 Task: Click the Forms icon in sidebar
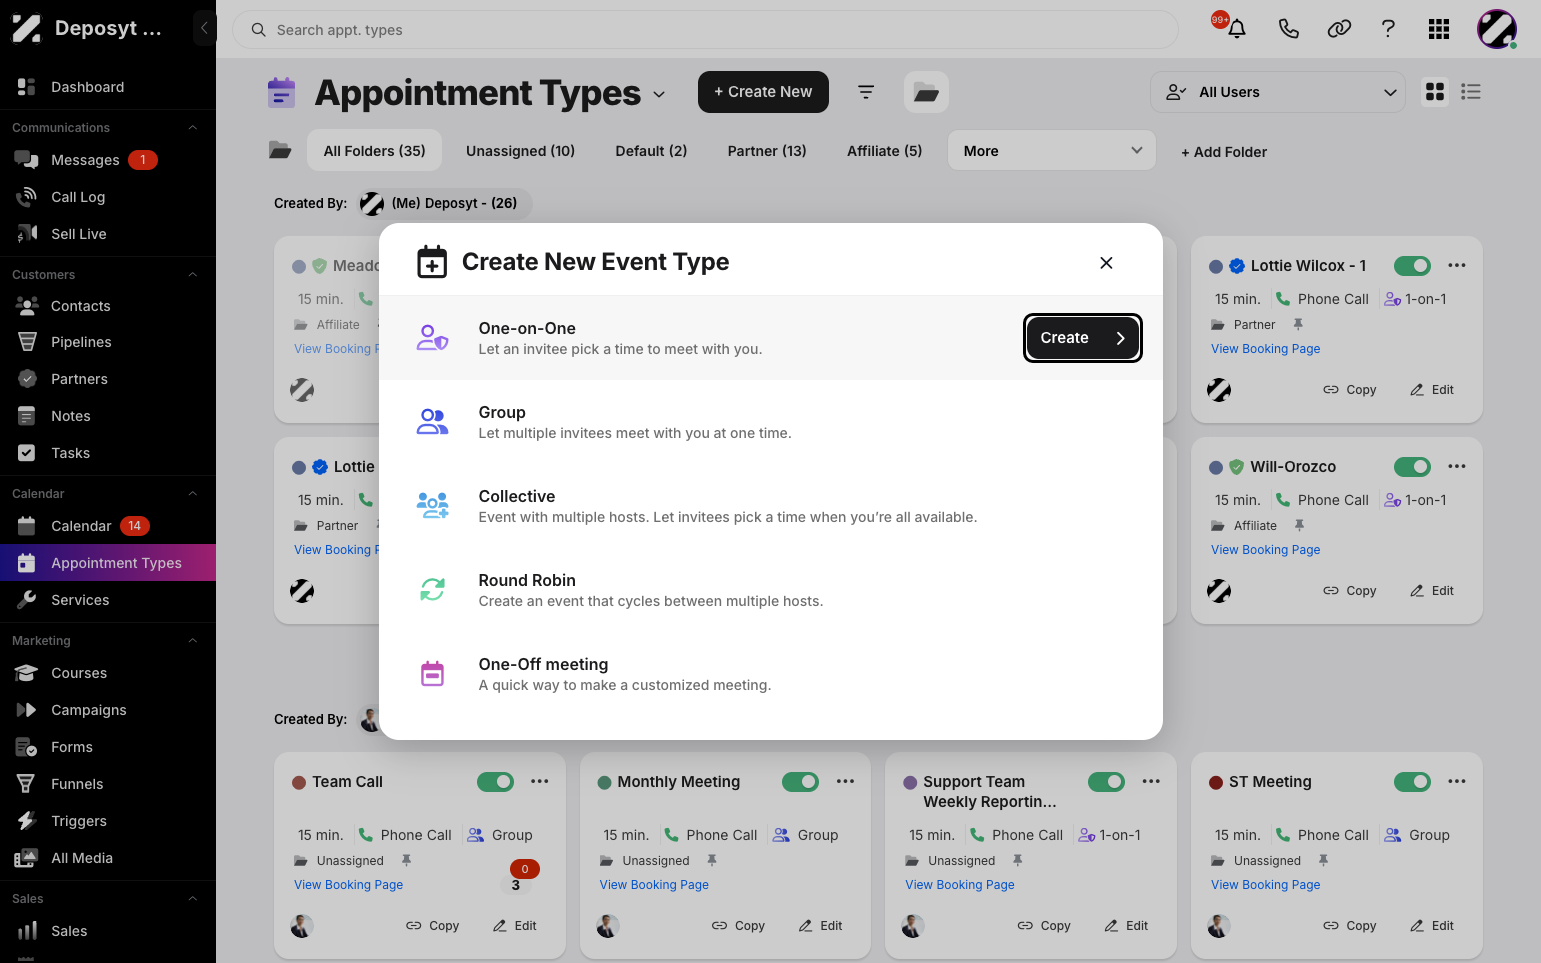pyautogui.click(x=27, y=747)
